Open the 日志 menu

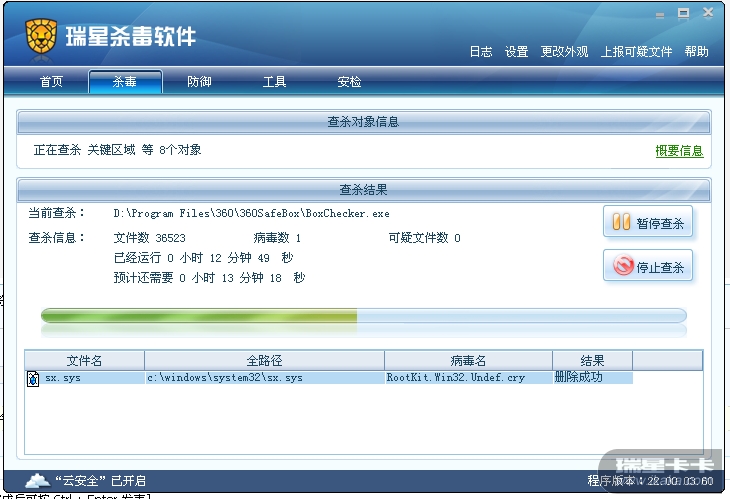pos(481,52)
